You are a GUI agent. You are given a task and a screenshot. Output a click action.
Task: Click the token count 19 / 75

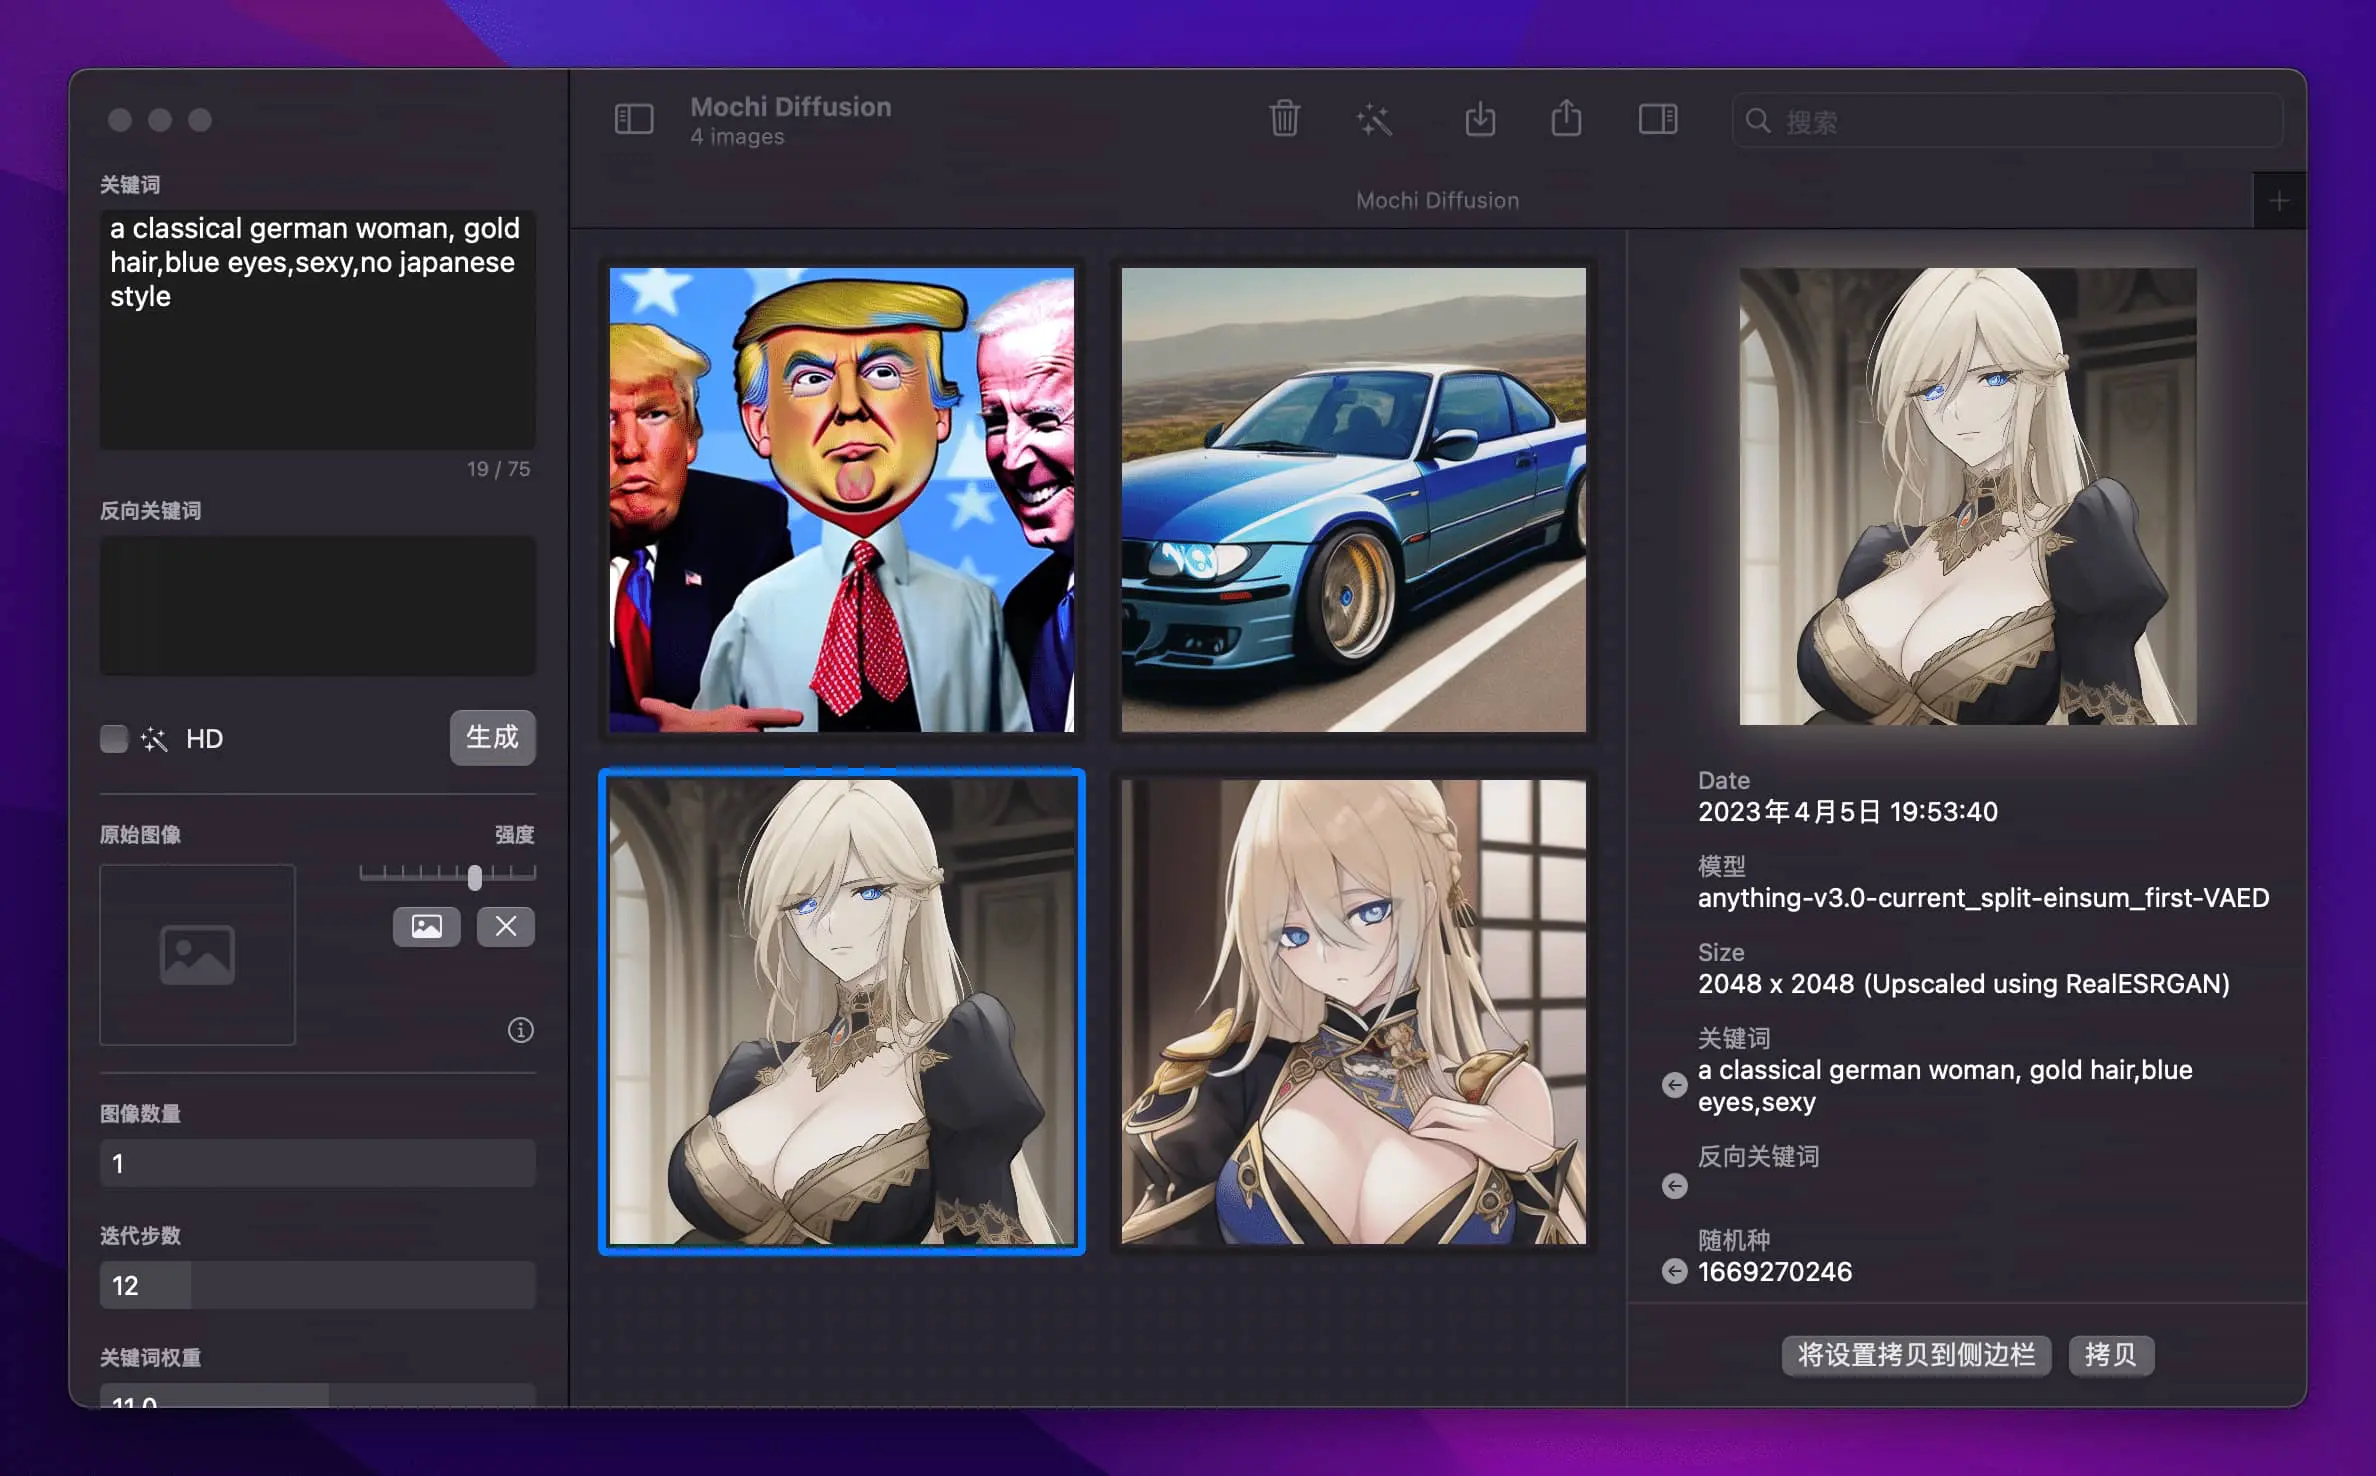click(x=498, y=469)
